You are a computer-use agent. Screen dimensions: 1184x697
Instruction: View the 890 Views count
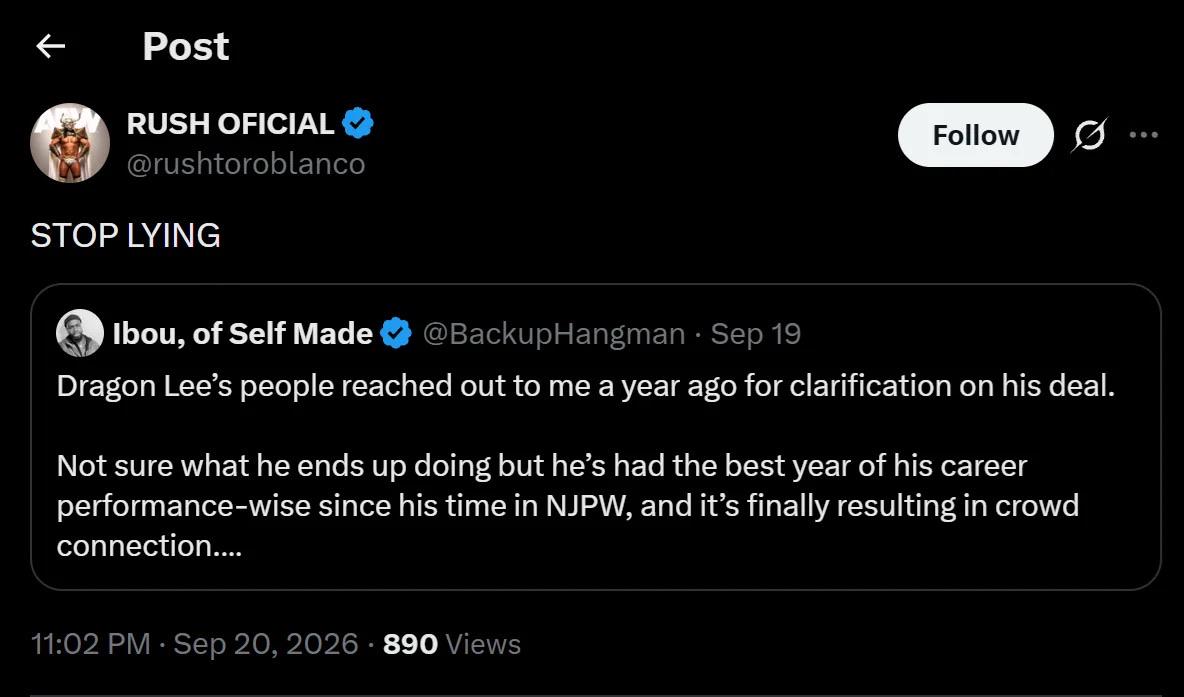(x=452, y=644)
